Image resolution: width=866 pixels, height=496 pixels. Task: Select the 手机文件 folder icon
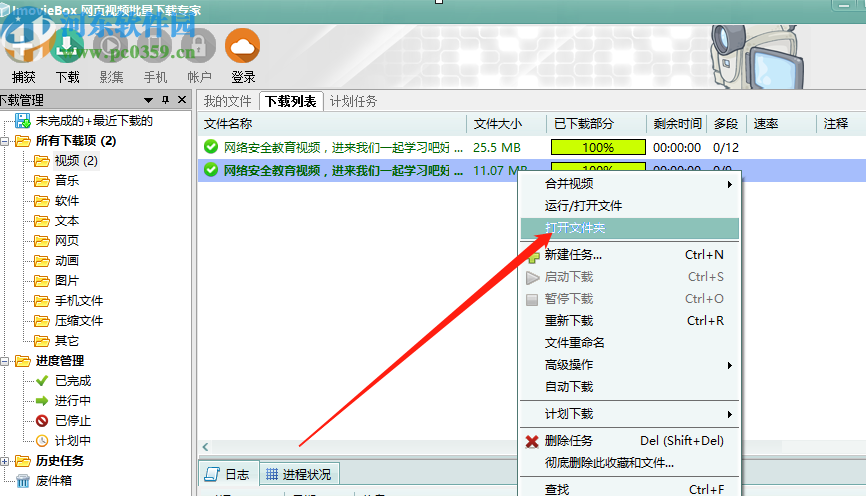[x=41, y=301]
